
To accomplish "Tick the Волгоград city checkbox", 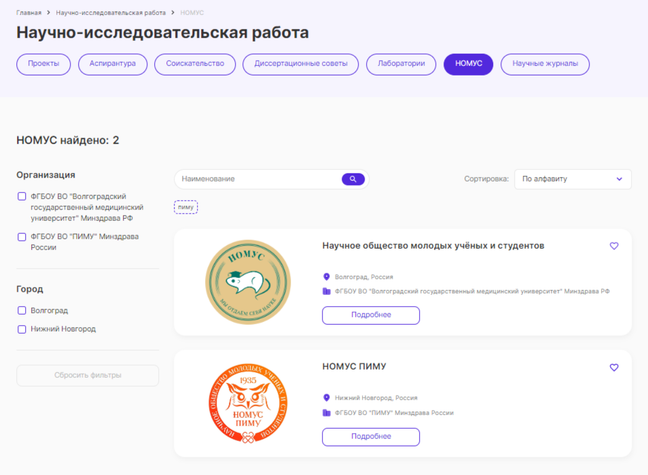I will click(x=22, y=310).
